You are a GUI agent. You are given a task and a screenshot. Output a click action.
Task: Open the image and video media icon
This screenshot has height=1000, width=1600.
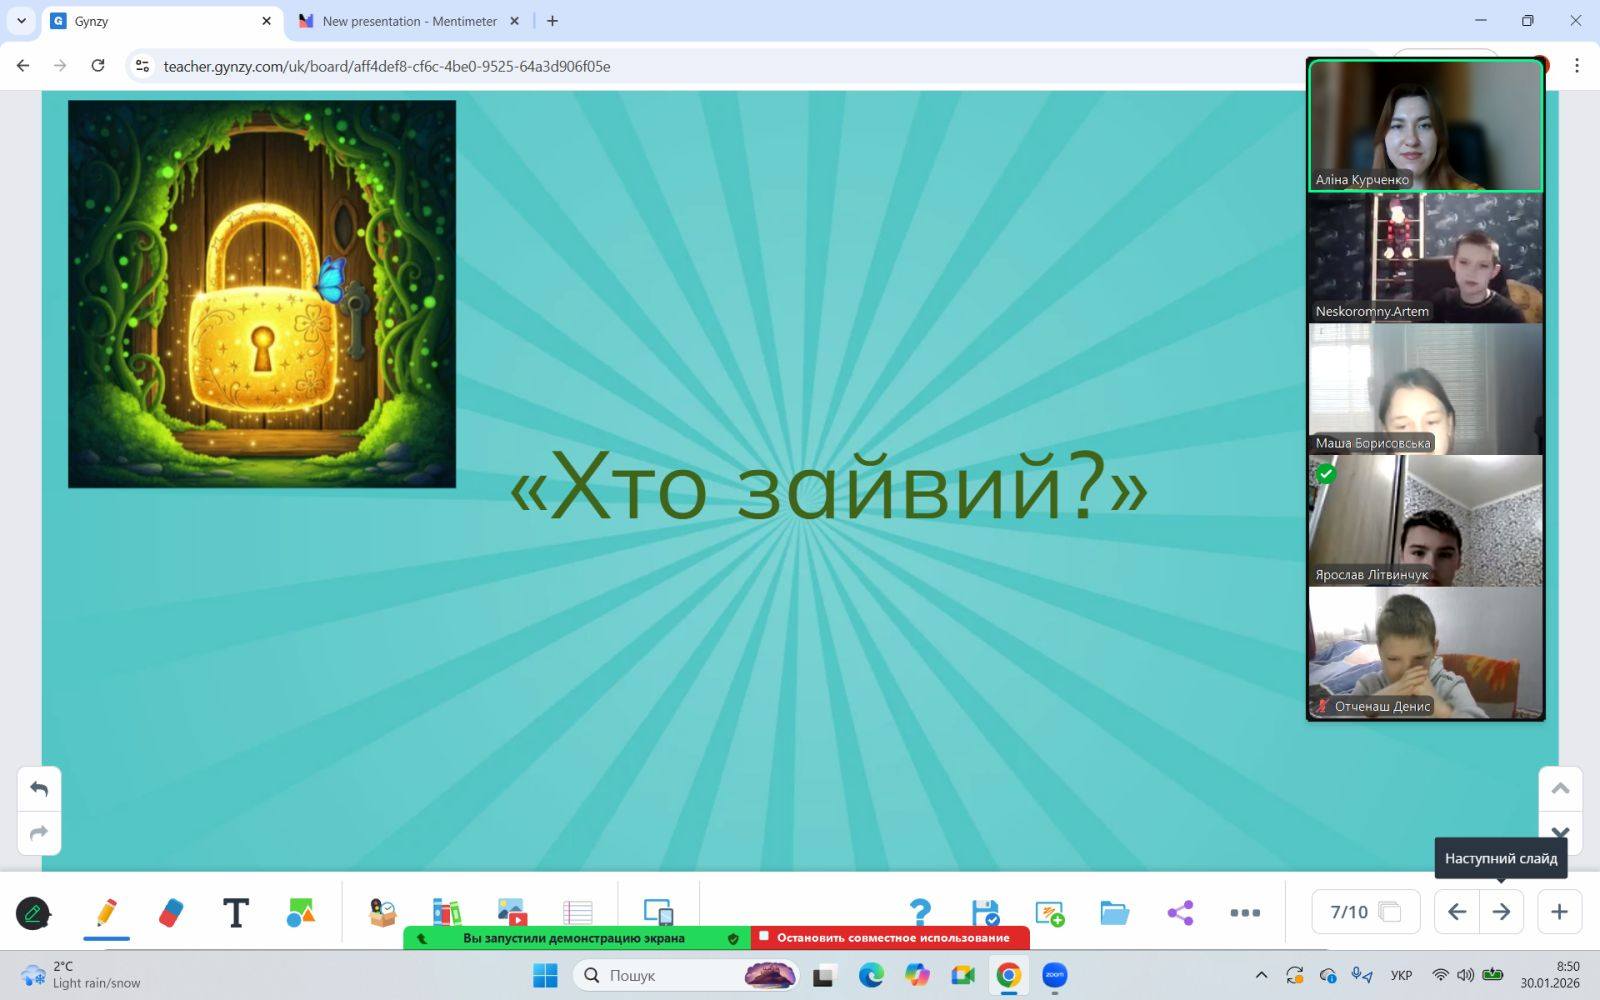click(511, 912)
